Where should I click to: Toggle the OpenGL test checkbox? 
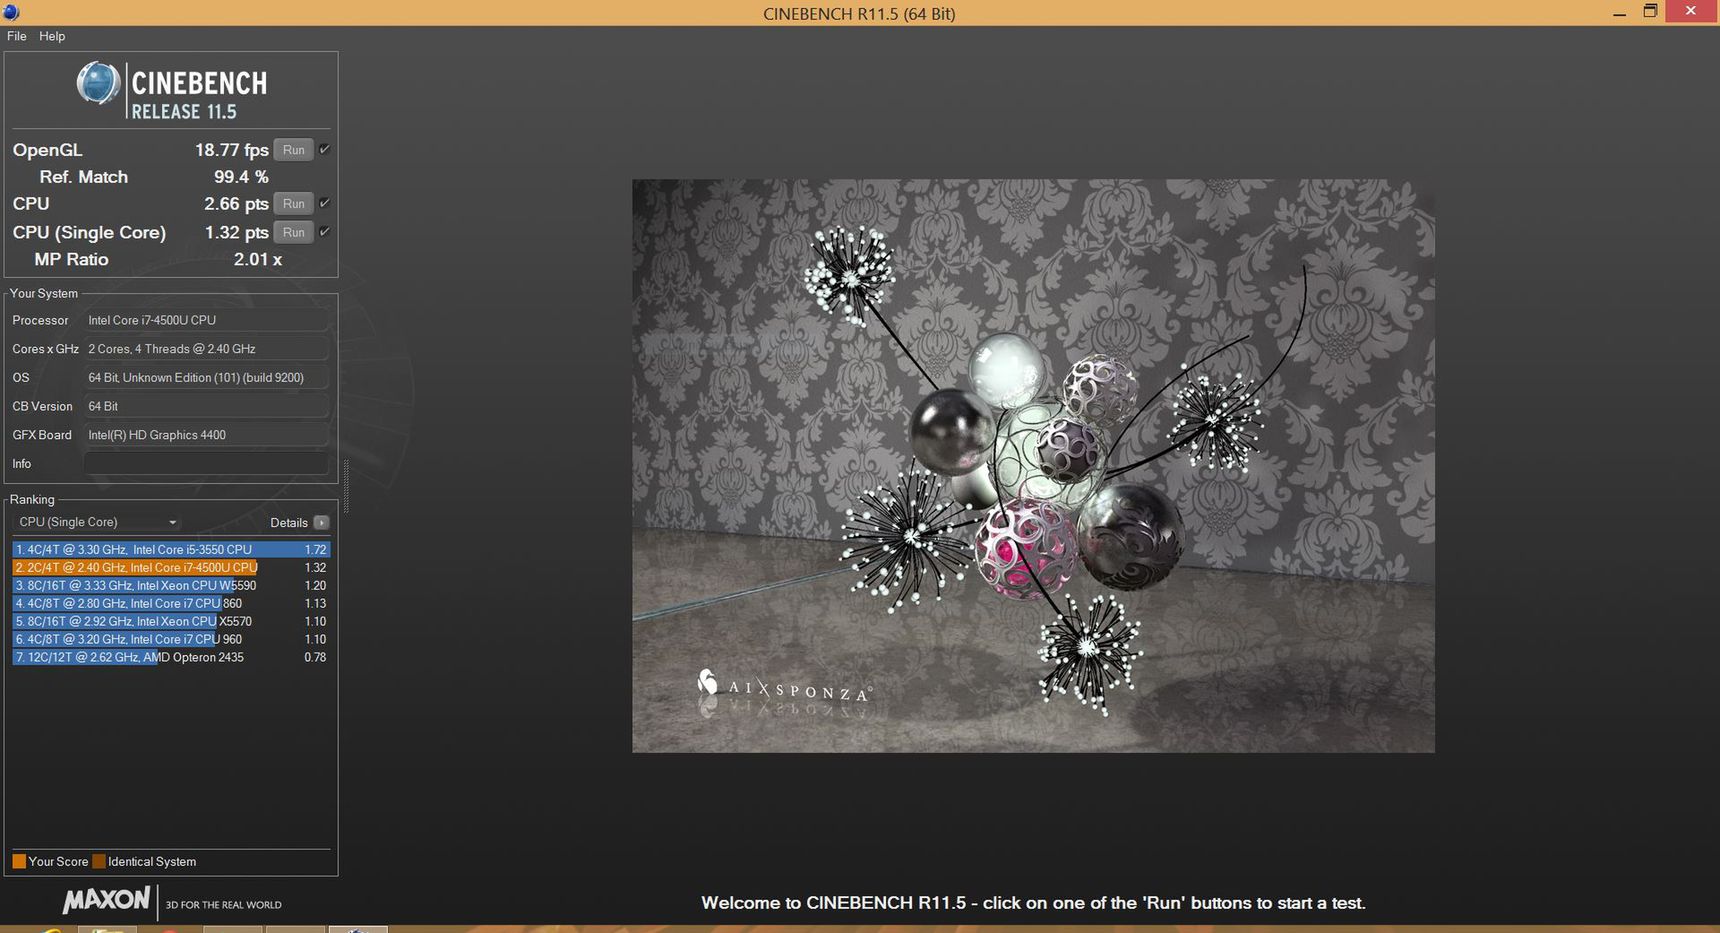click(x=324, y=149)
